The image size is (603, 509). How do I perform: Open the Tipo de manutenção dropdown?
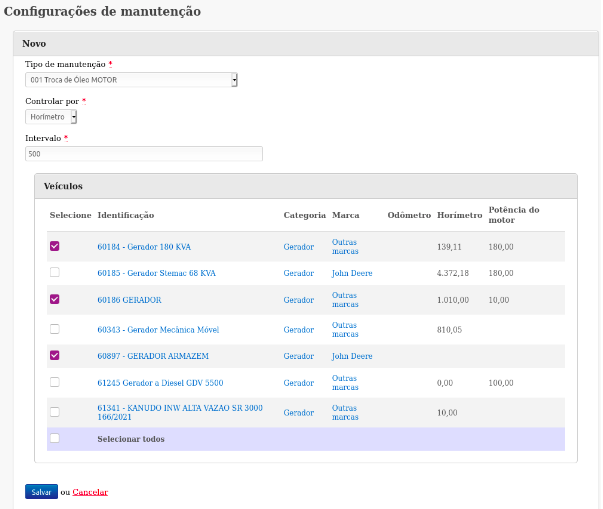(x=131, y=80)
